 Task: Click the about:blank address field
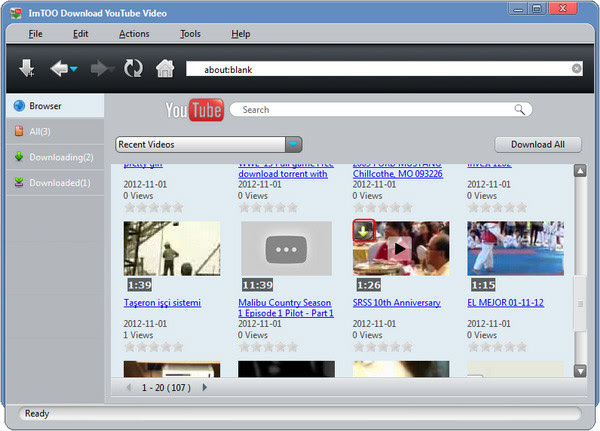(384, 69)
